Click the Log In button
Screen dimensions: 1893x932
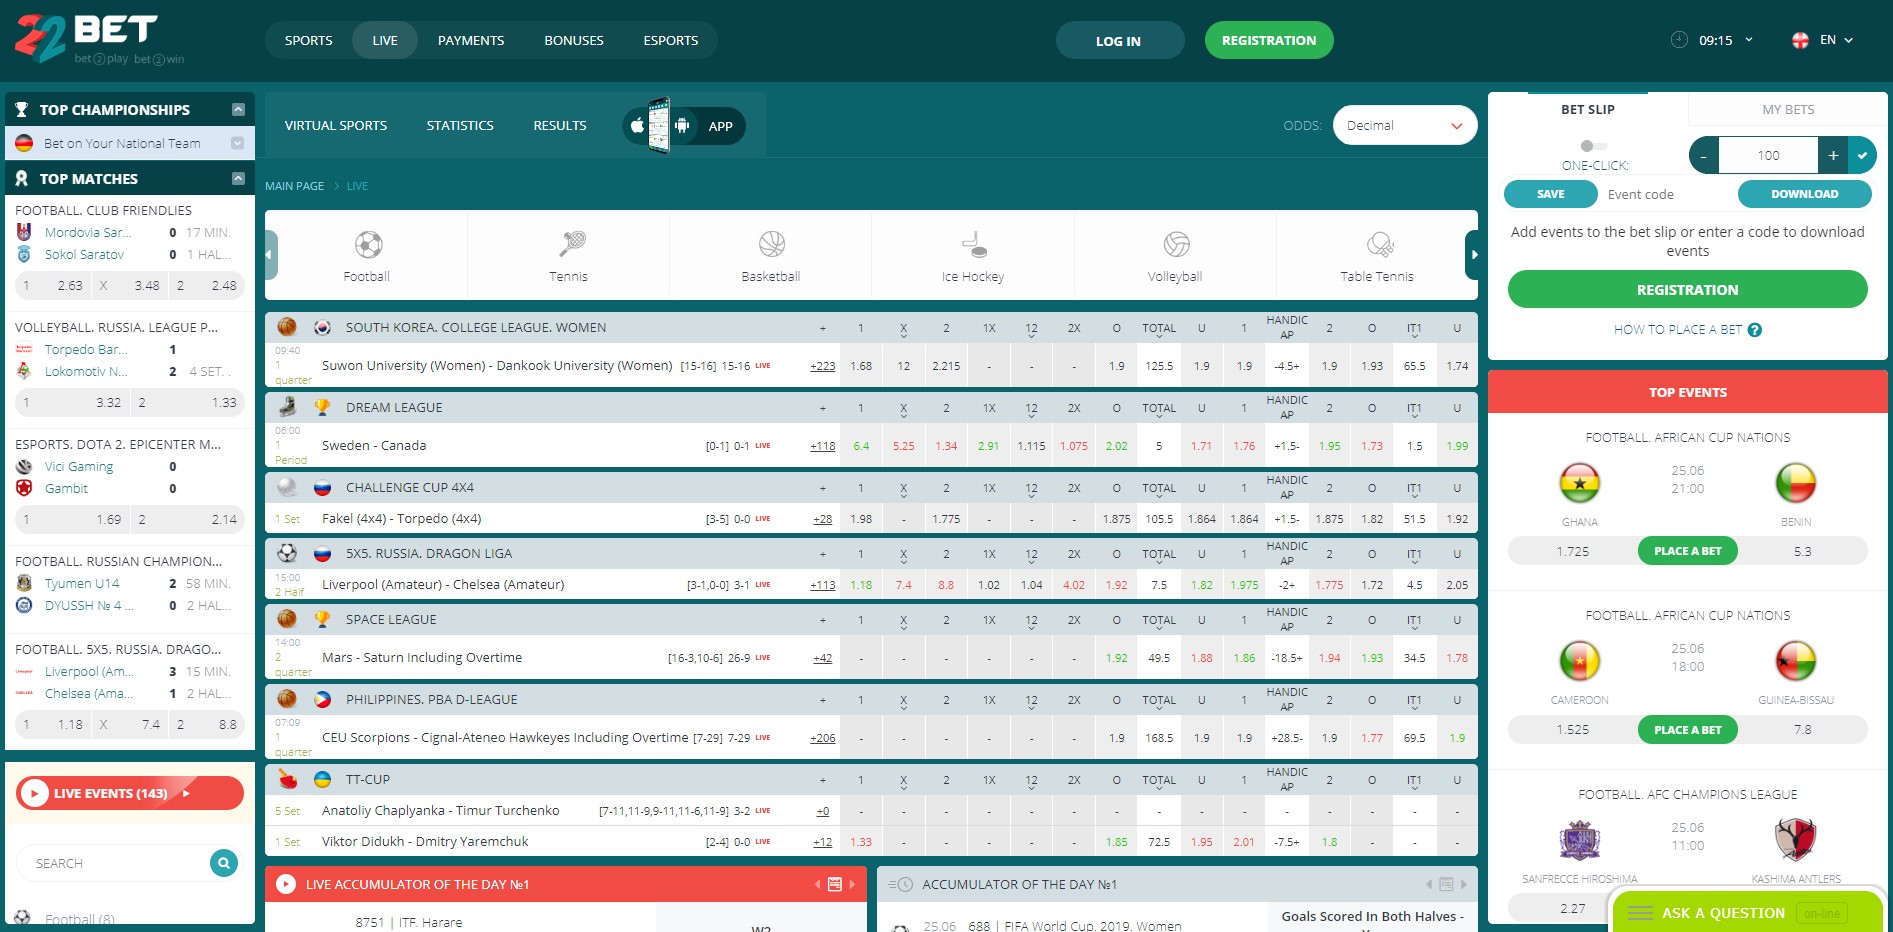click(x=1120, y=40)
